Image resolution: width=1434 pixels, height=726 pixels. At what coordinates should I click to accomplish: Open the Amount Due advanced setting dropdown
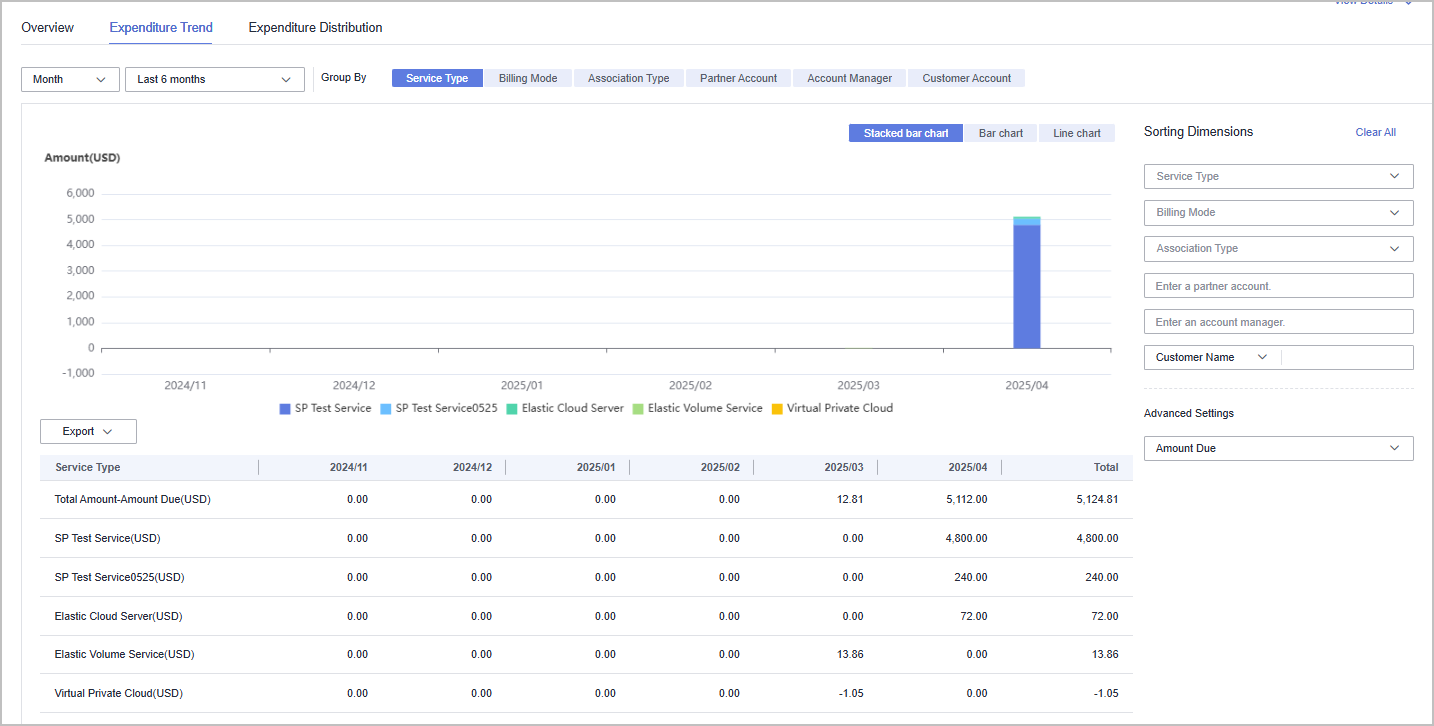tap(1278, 448)
